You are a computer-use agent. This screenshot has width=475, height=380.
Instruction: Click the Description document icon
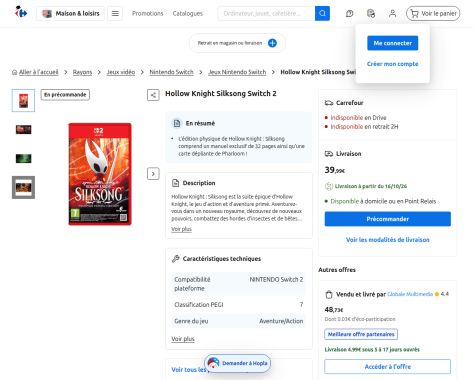click(x=175, y=183)
